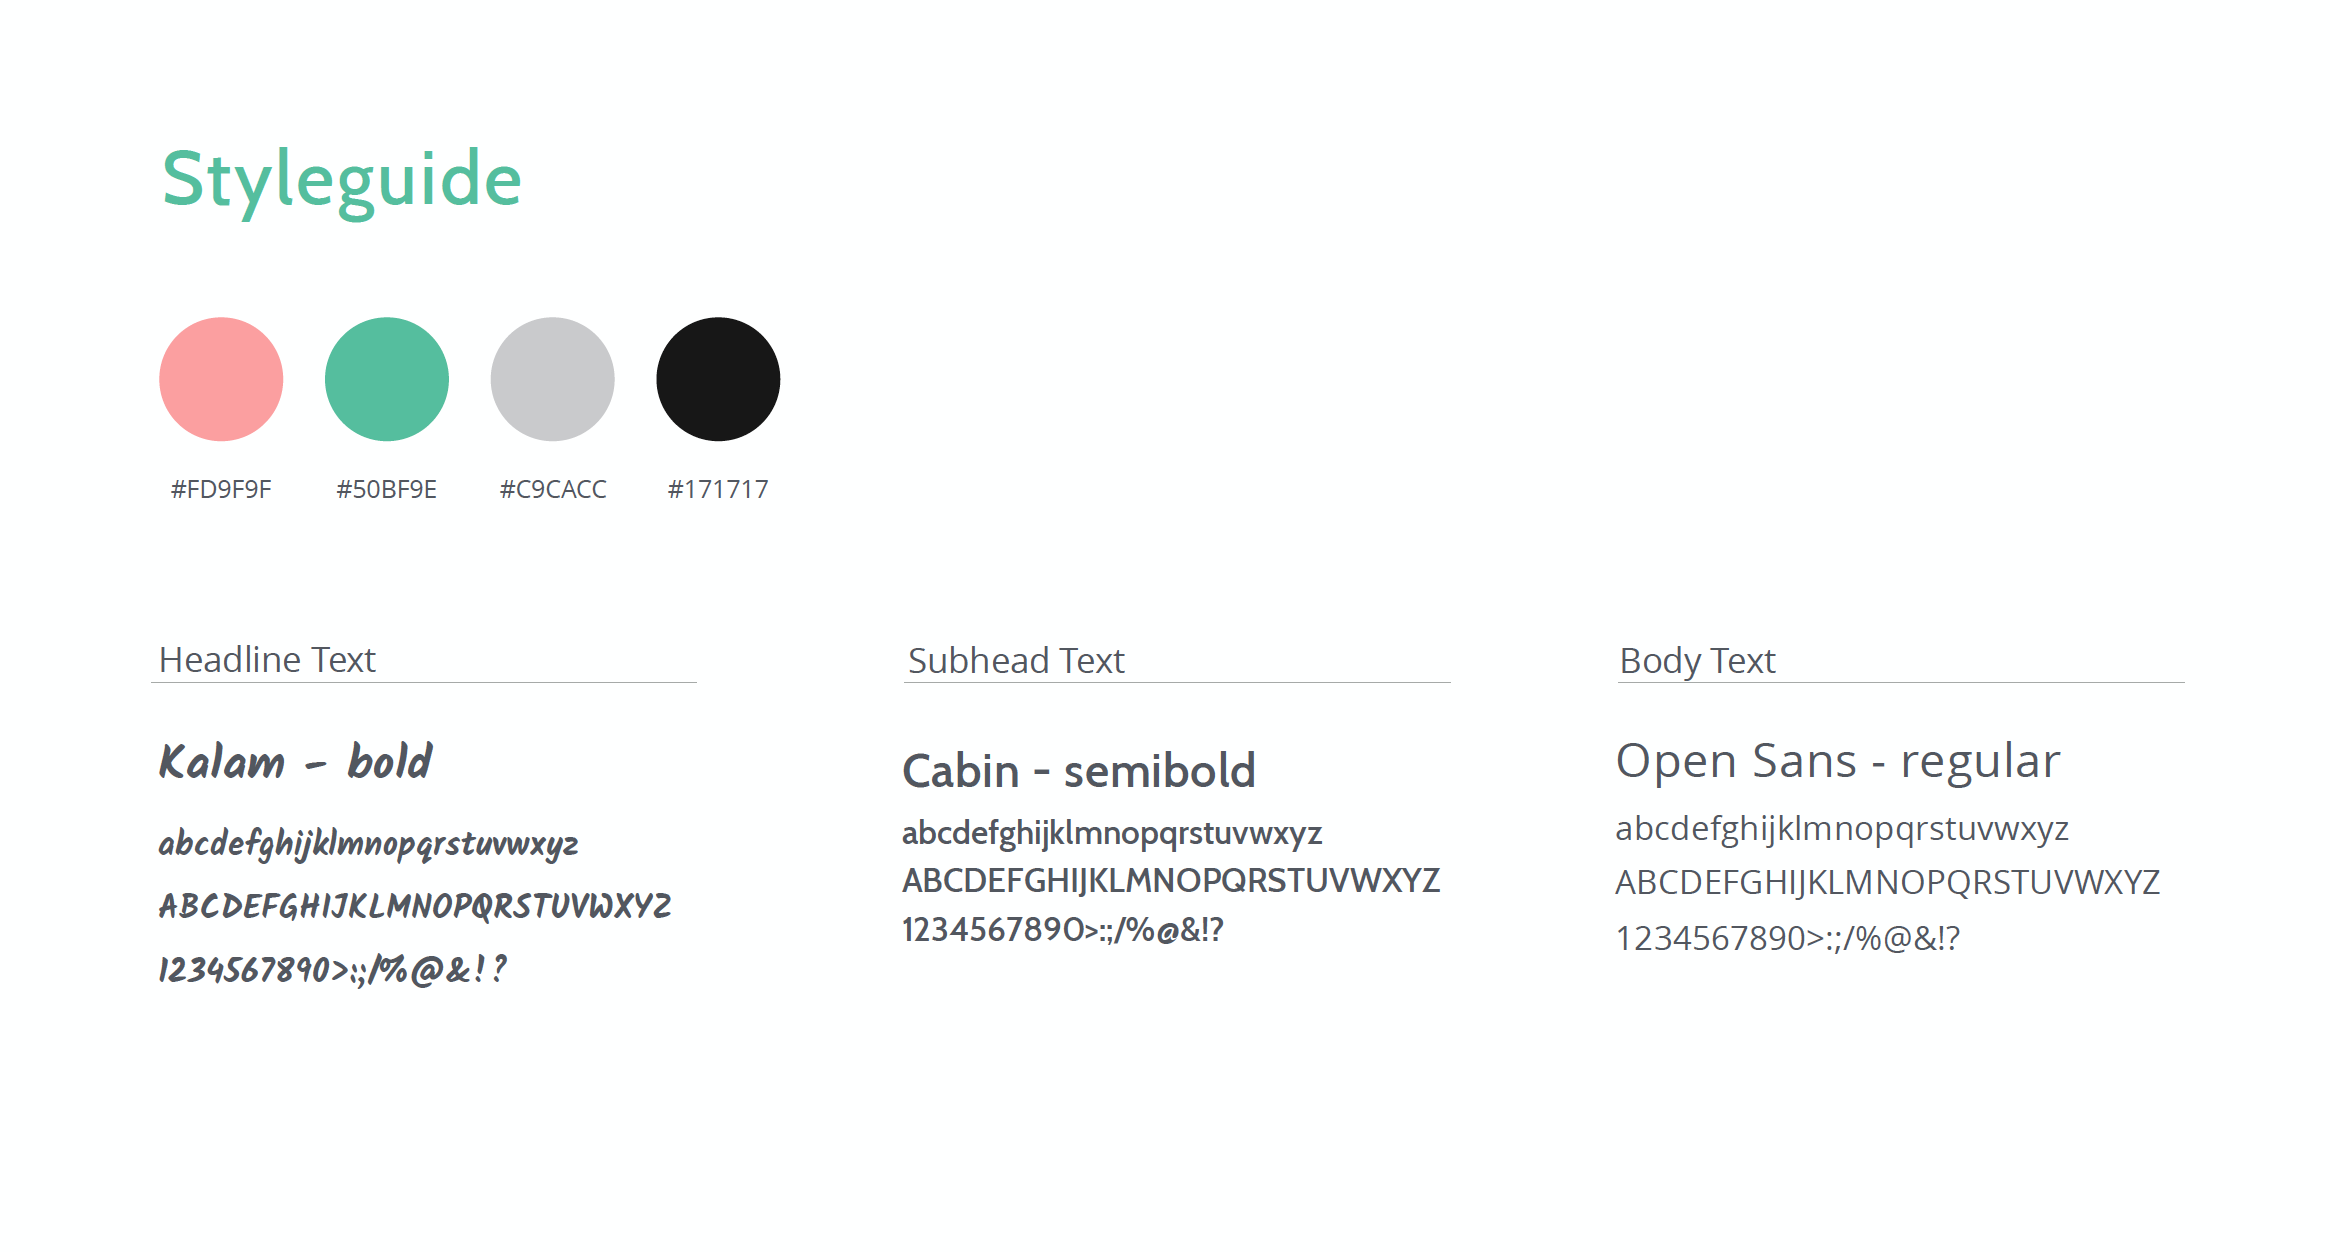The height and width of the screenshot is (1252, 2330).
Task: Click the Body Text section label
Action: 1697,661
